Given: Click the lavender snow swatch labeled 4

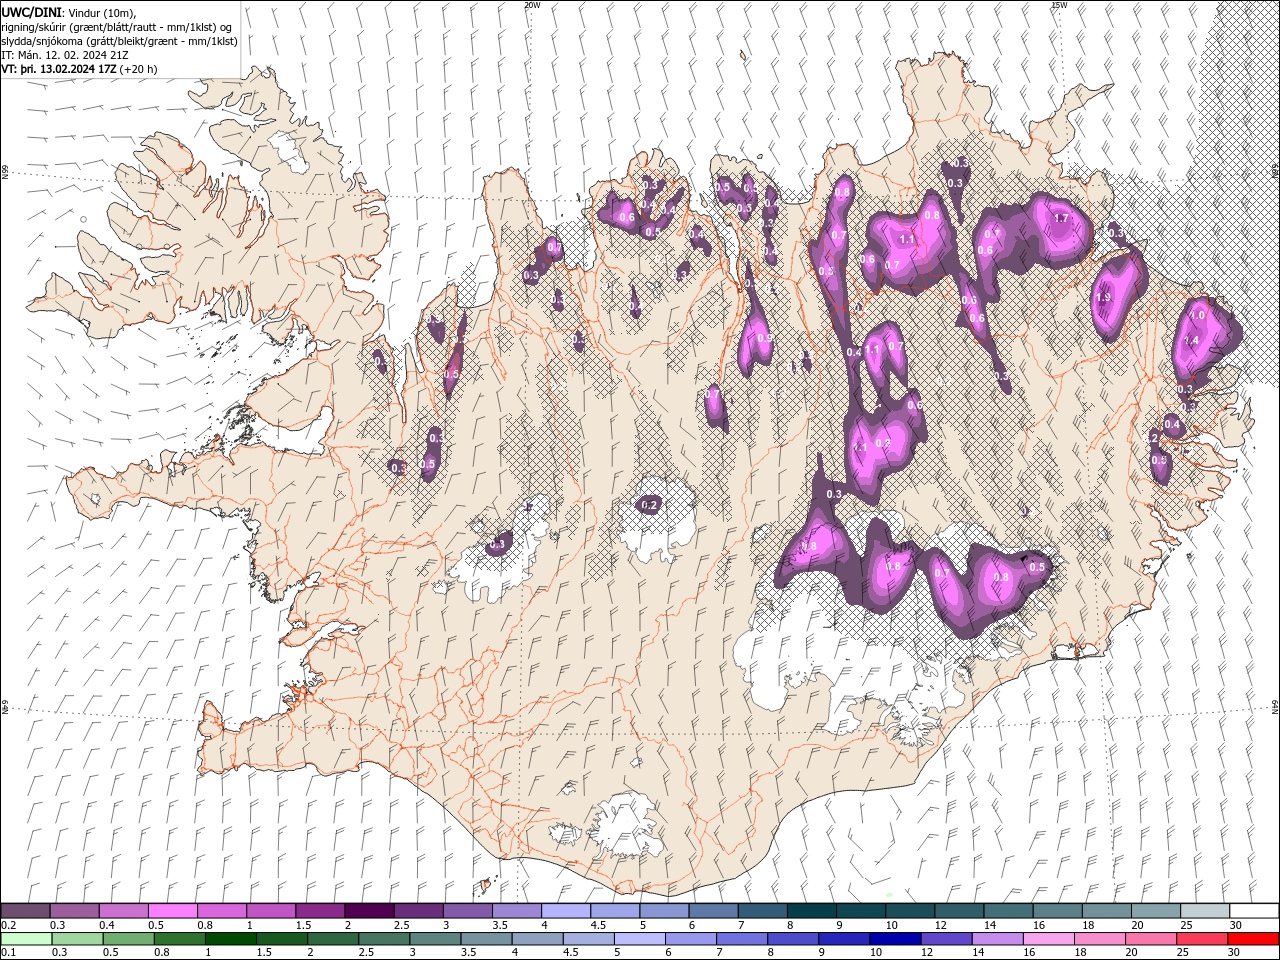Looking at the screenshot, I should tap(566, 910).
